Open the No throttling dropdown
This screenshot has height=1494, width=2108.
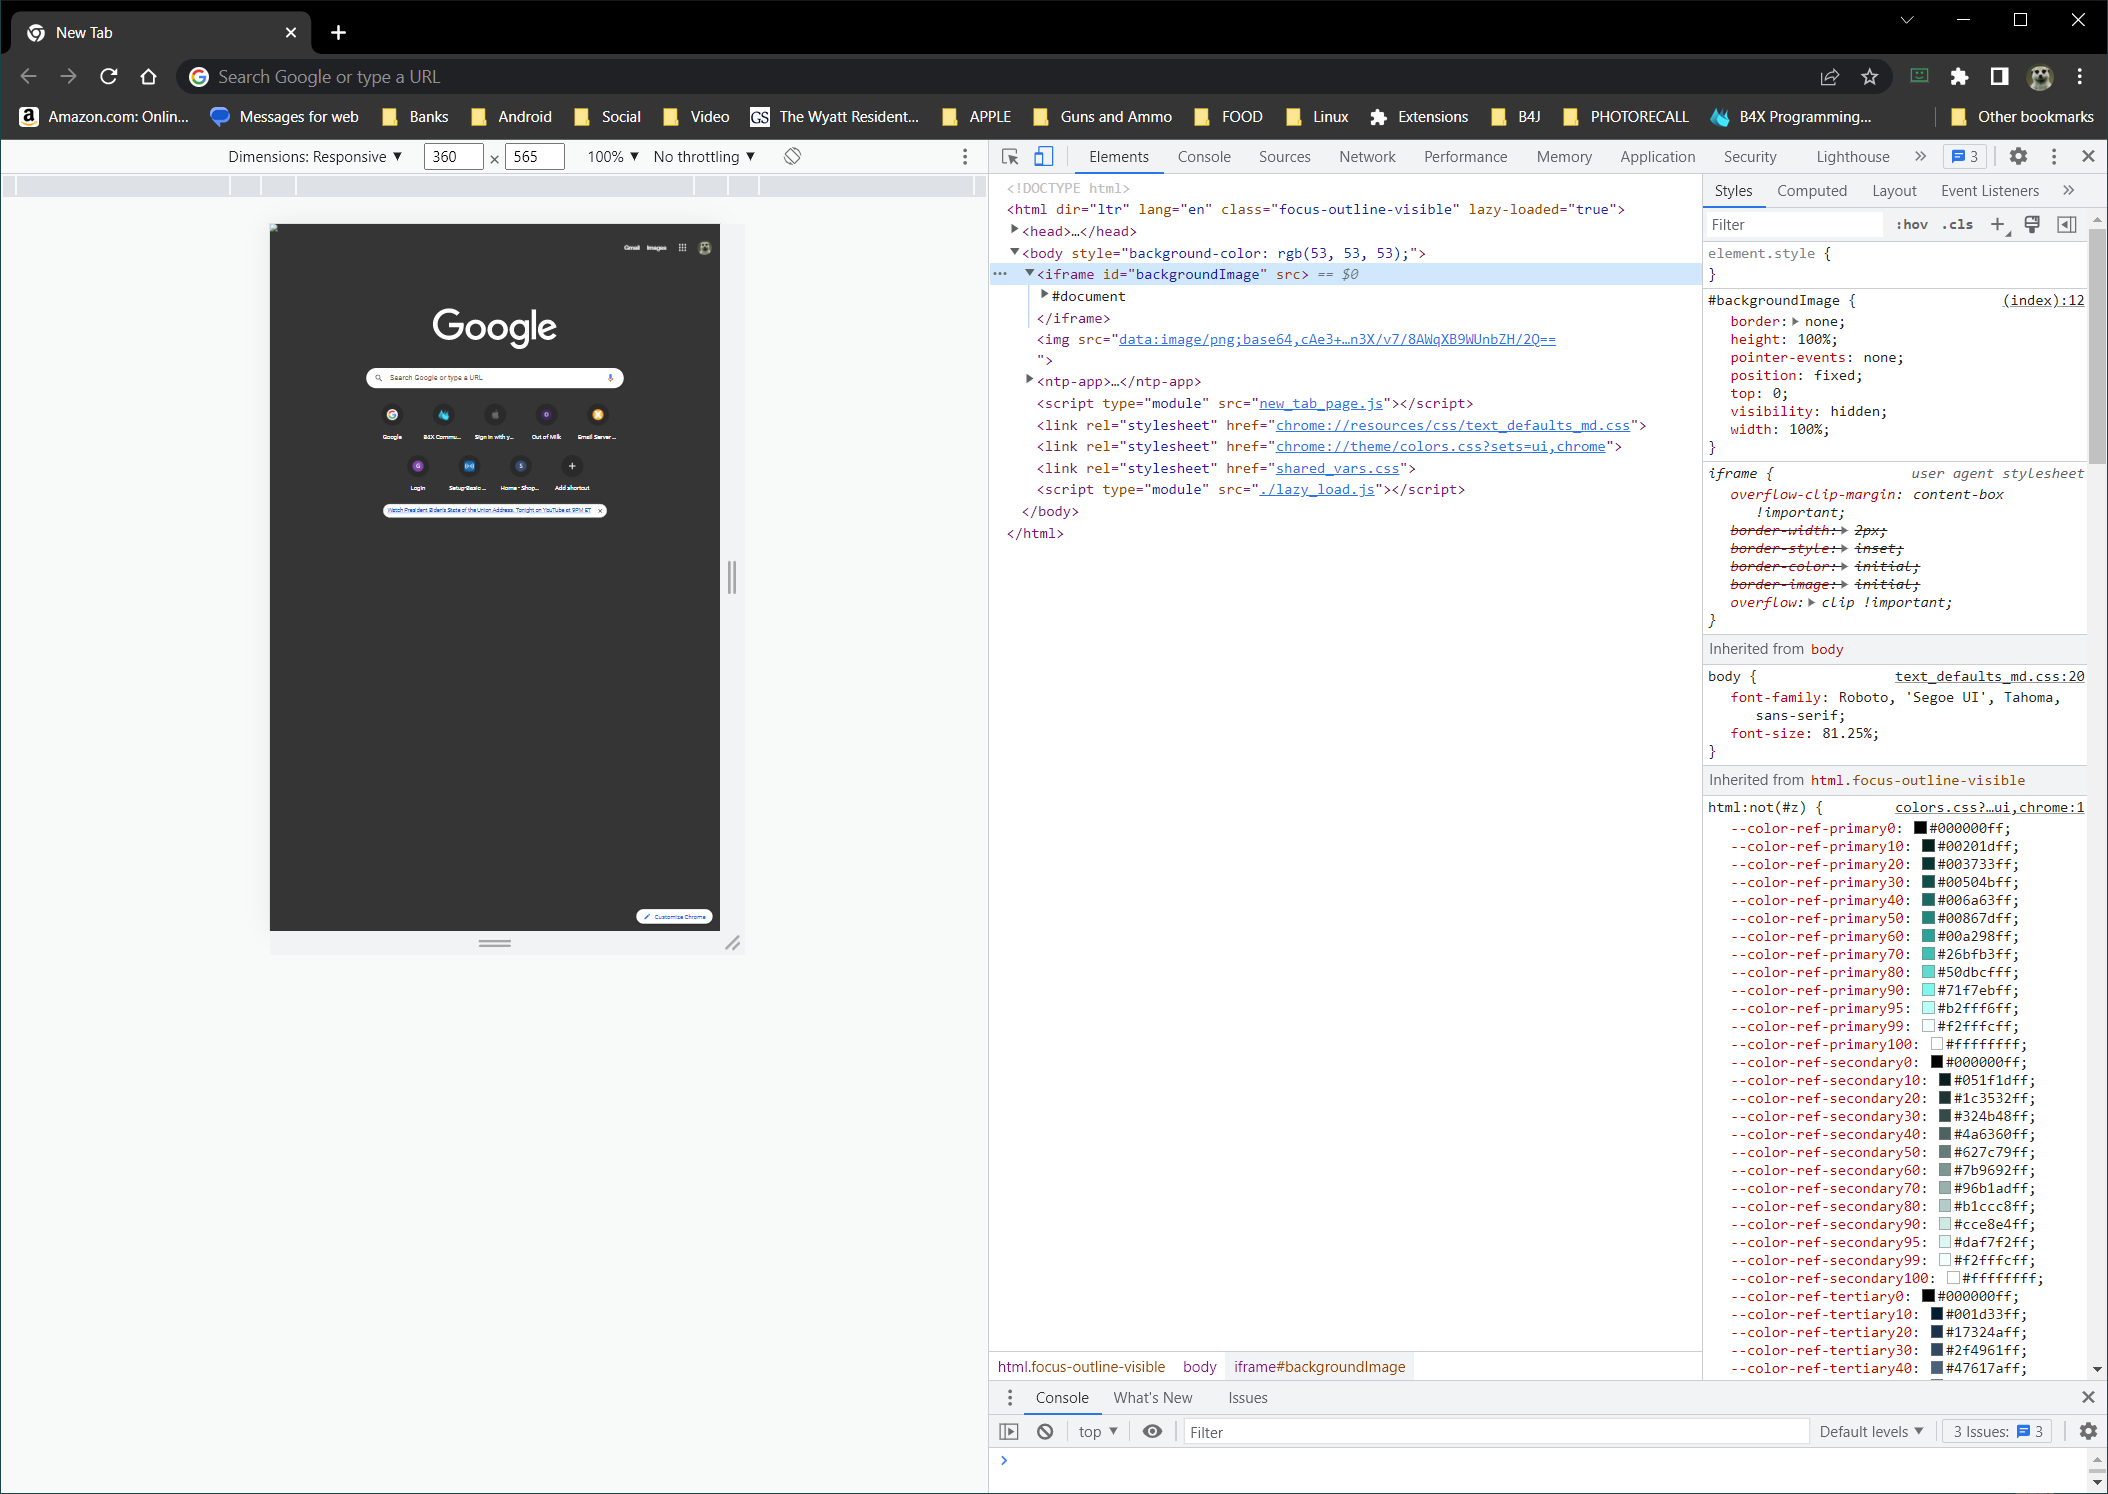(x=703, y=157)
